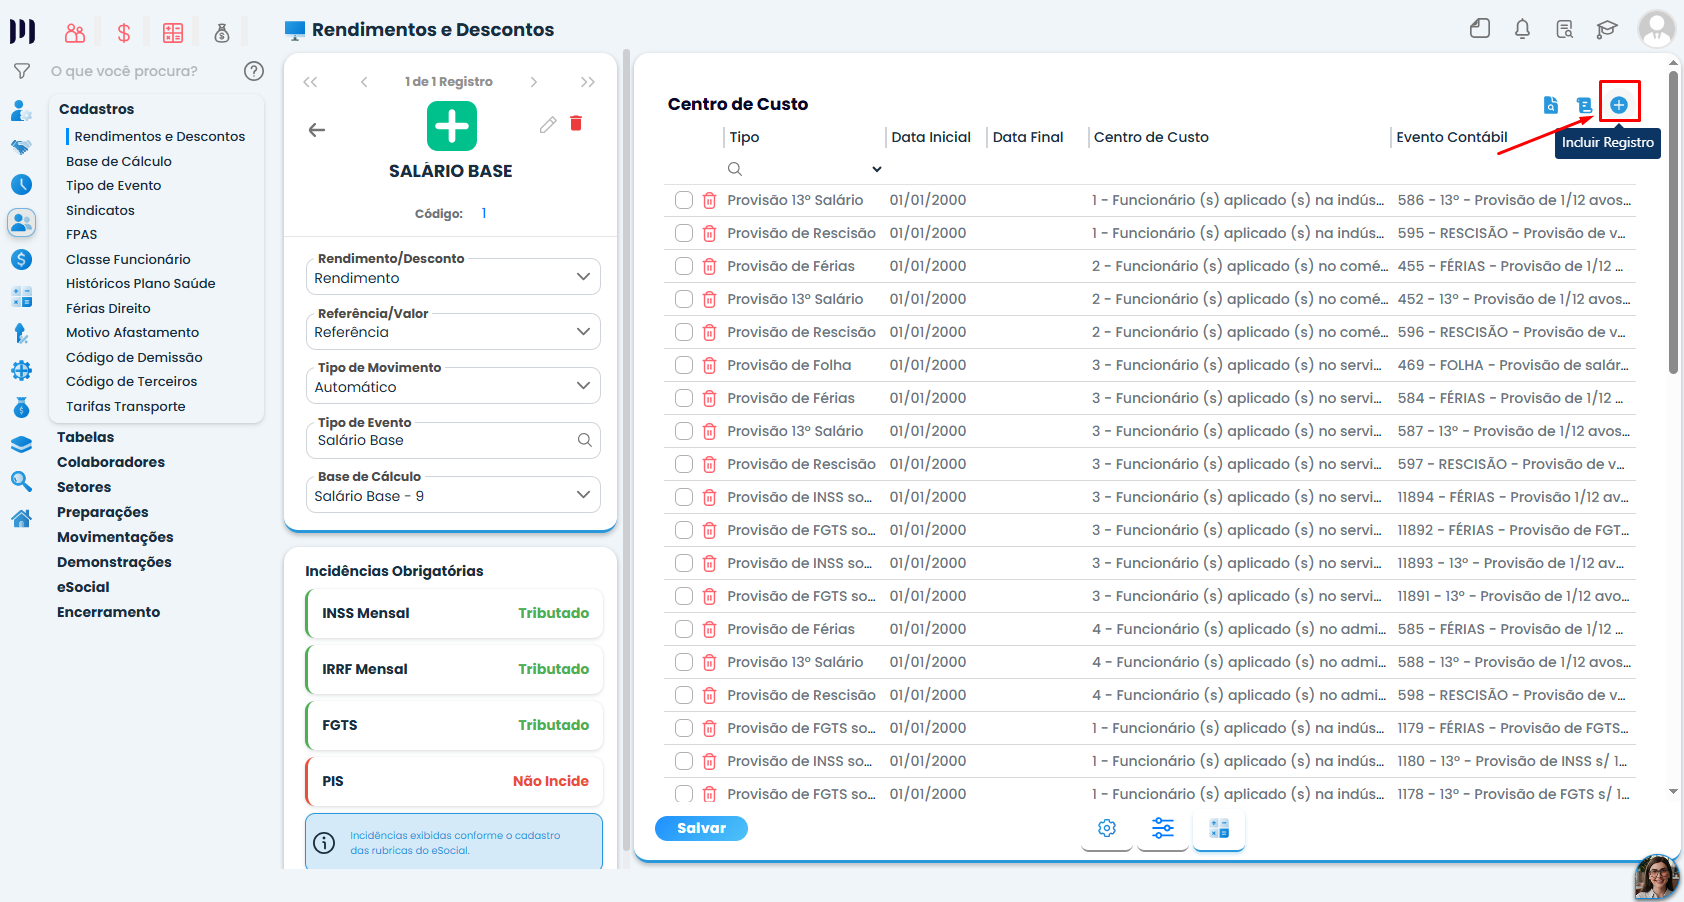Open the eSocial menu section
The height and width of the screenshot is (902, 1684).
tap(83, 587)
